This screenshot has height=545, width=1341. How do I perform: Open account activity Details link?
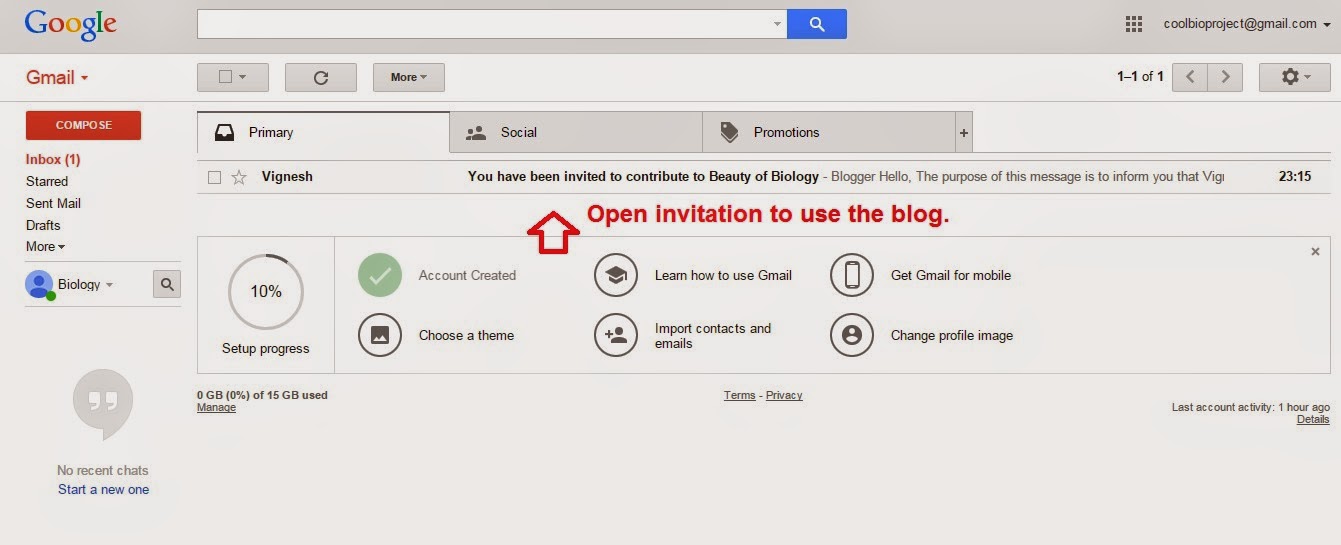point(1313,419)
